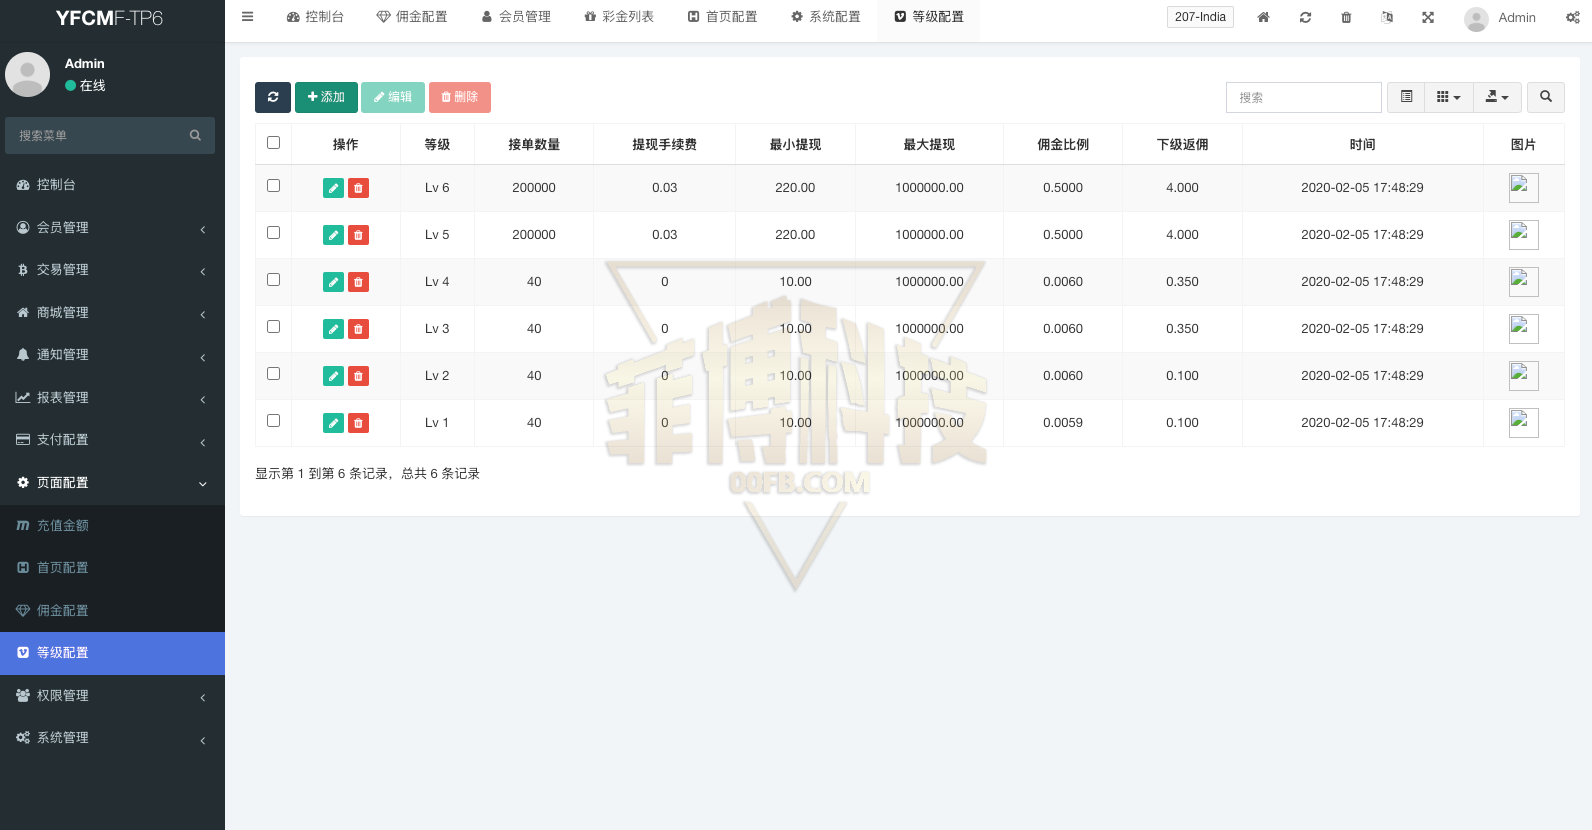This screenshot has height=830, width=1592.
Task: Switch to the 首页配置 top tab
Action: pyautogui.click(x=722, y=17)
